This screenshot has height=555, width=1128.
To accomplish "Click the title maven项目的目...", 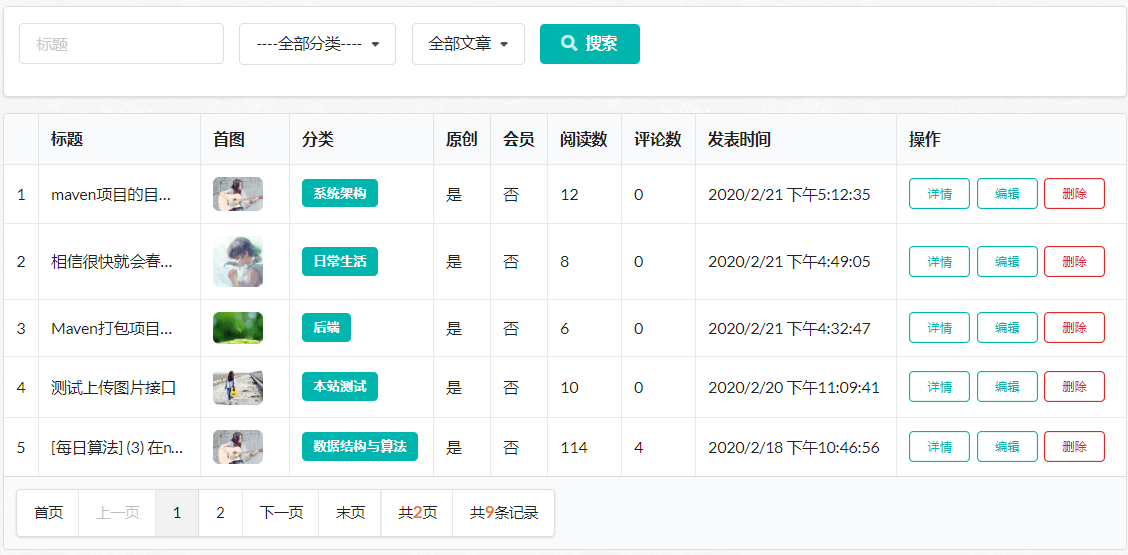I will point(112,194).
